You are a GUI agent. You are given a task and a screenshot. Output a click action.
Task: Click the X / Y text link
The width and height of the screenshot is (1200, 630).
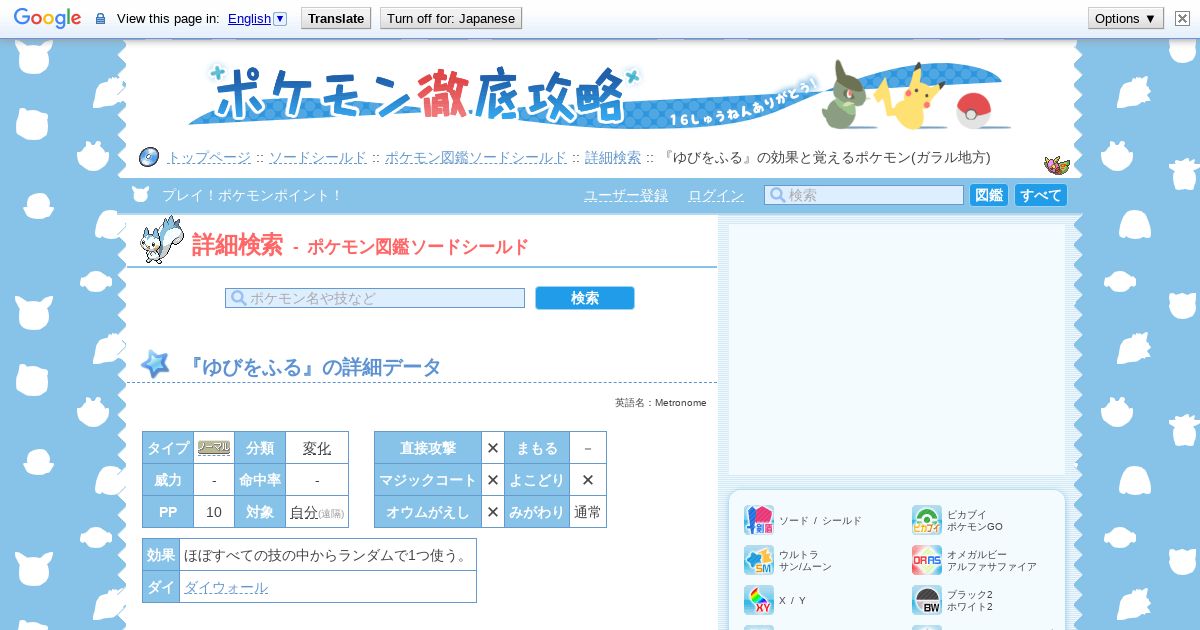coord(792,601)
